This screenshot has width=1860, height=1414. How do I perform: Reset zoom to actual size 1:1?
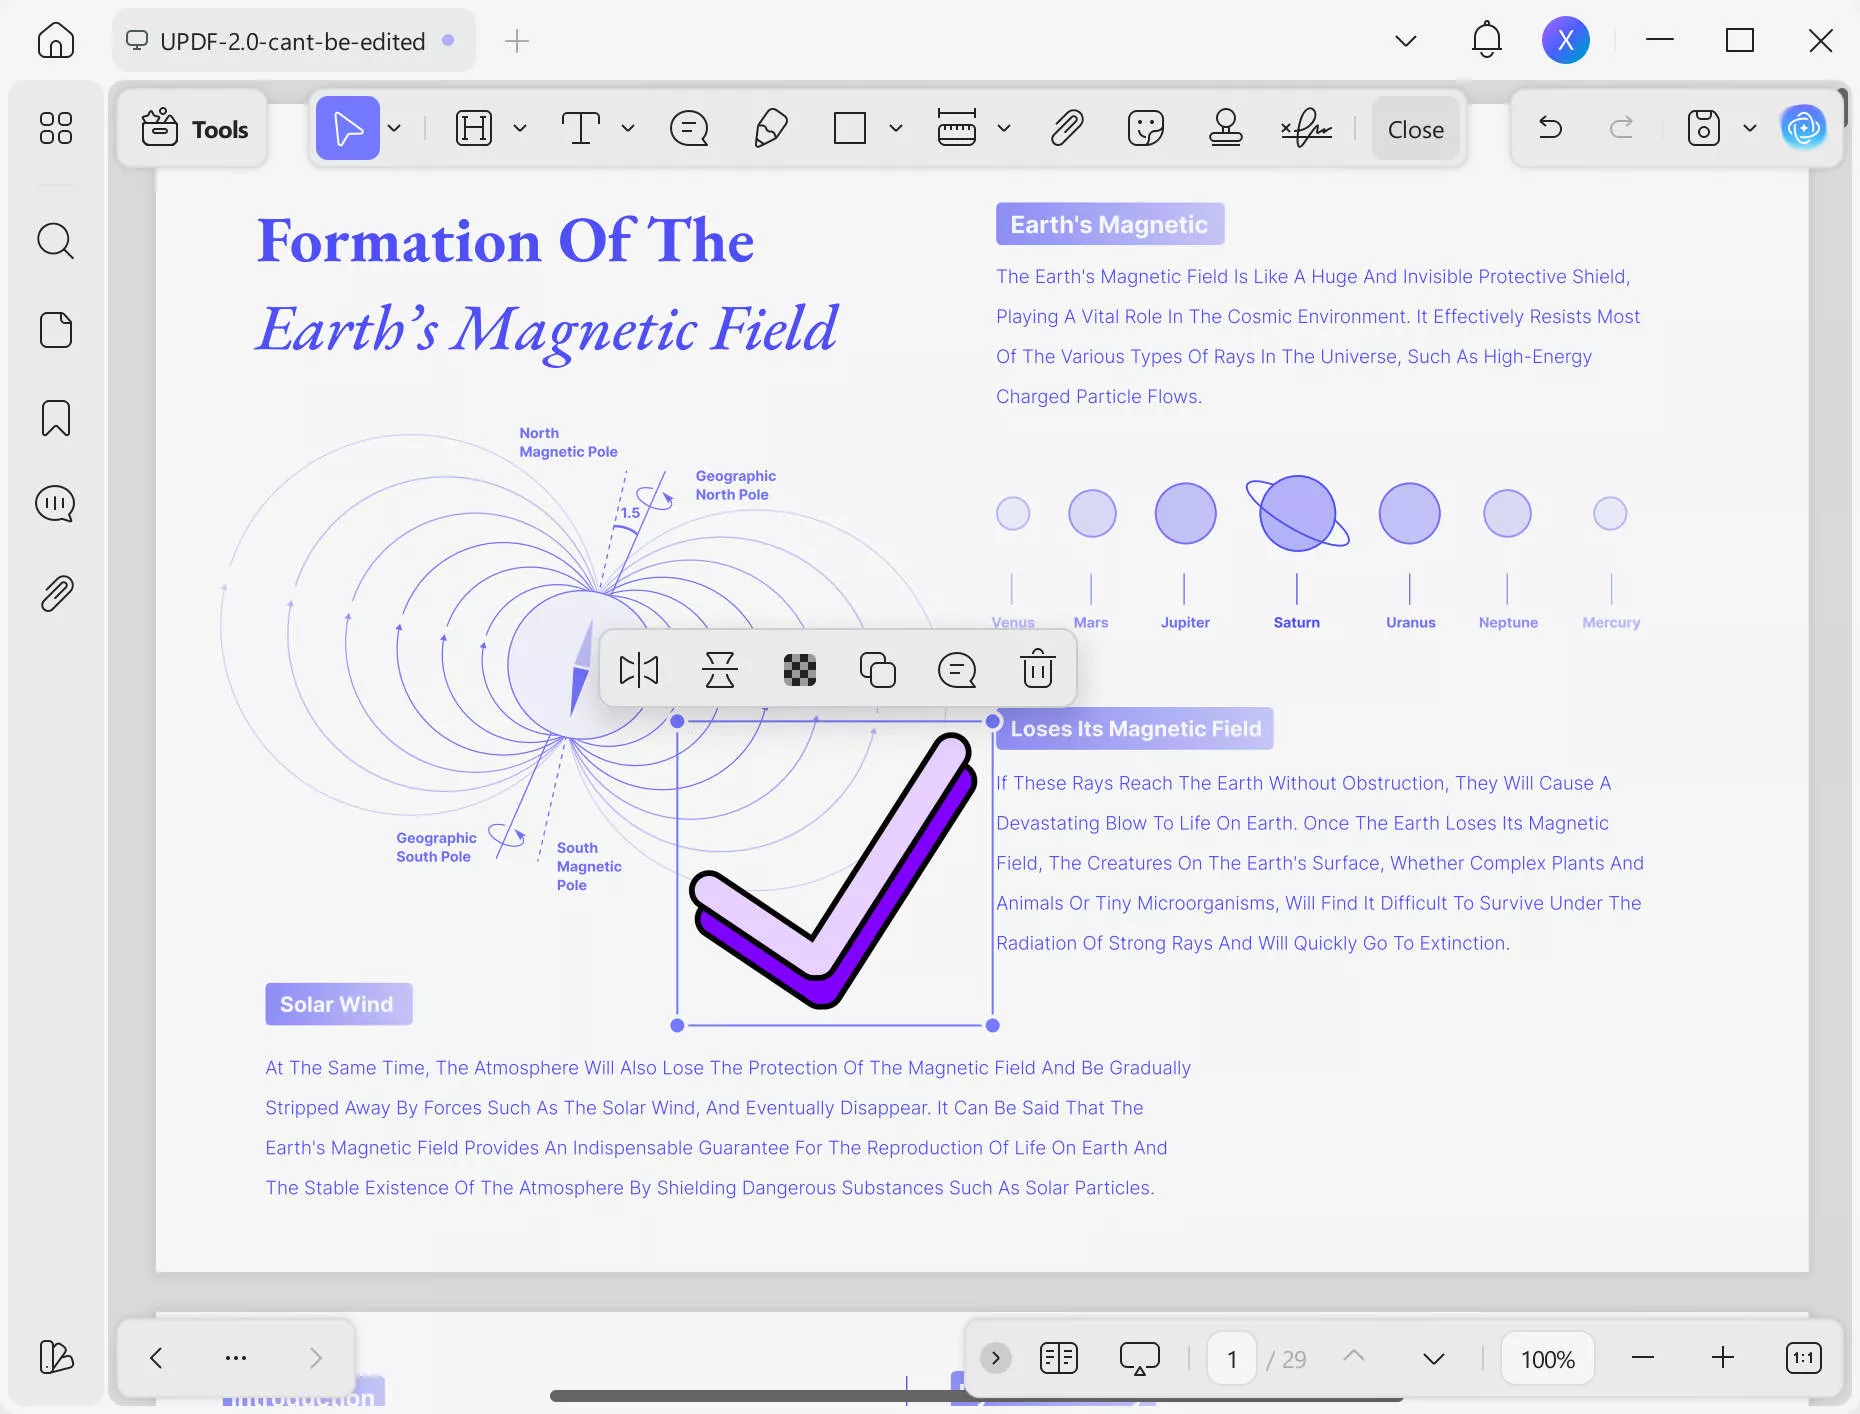pyautogui.click(x=1804, y=1357)
